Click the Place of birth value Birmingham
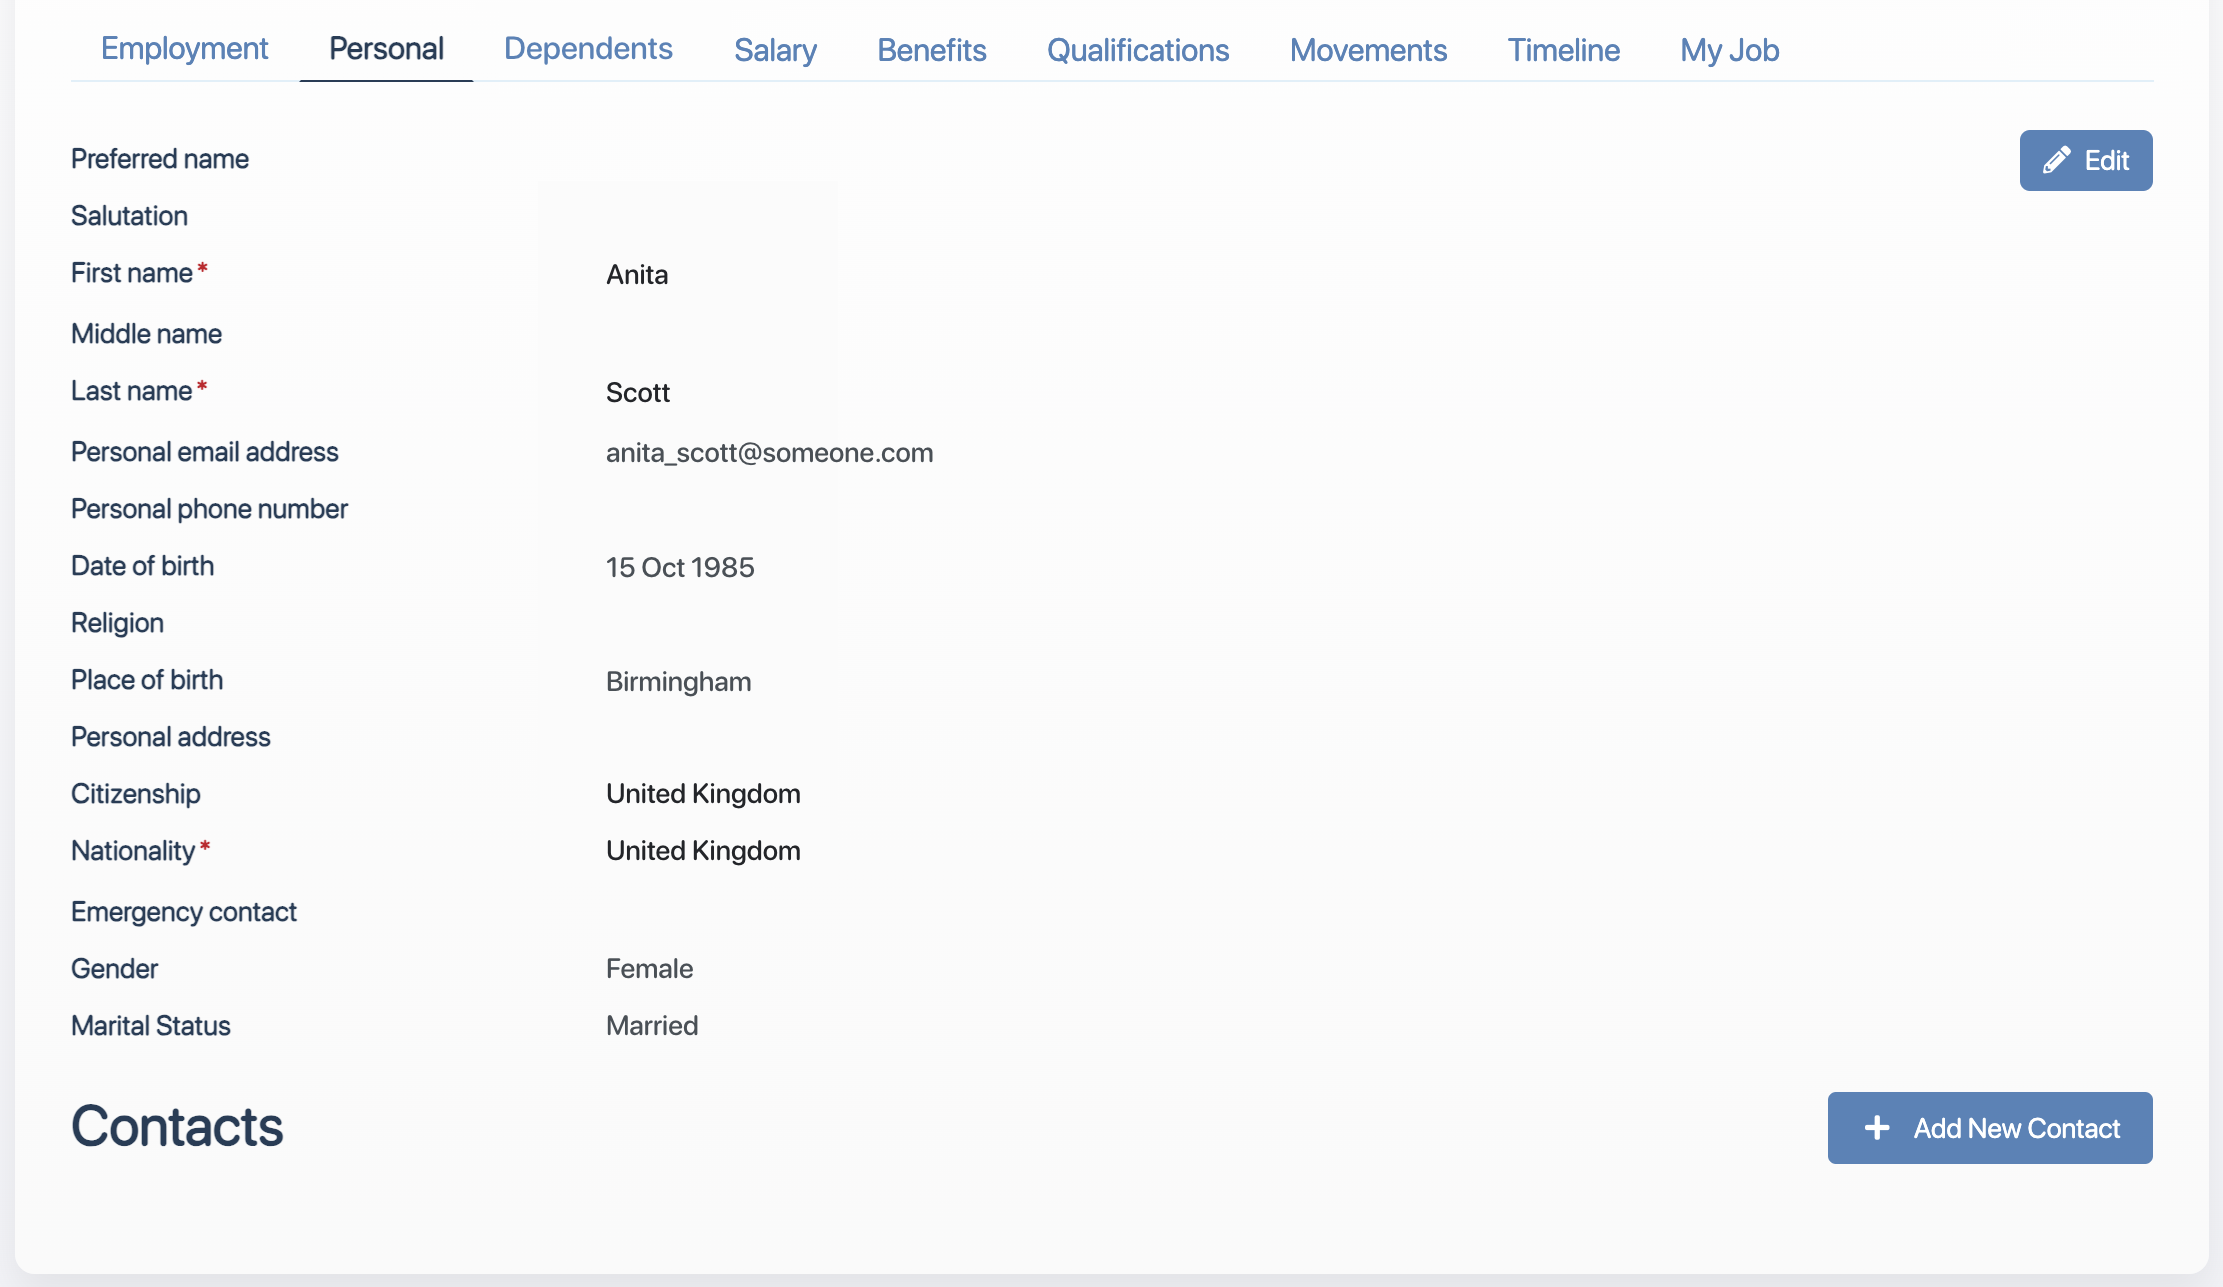 678,681
